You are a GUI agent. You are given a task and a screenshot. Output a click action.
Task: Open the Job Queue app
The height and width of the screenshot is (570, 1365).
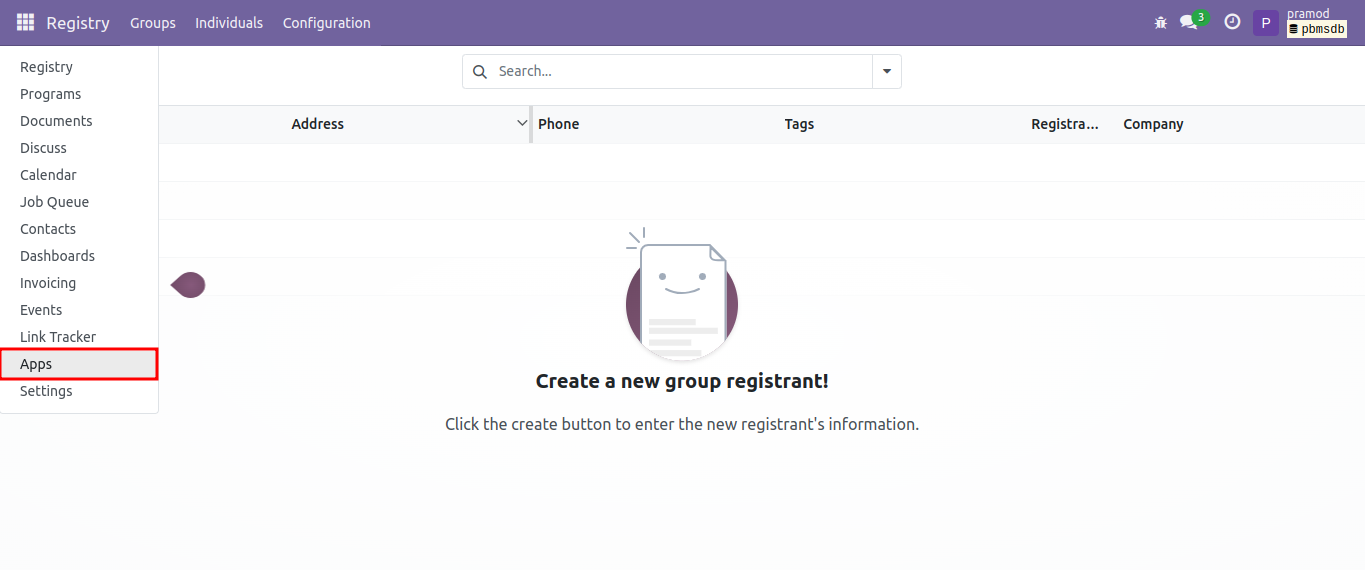54,202
